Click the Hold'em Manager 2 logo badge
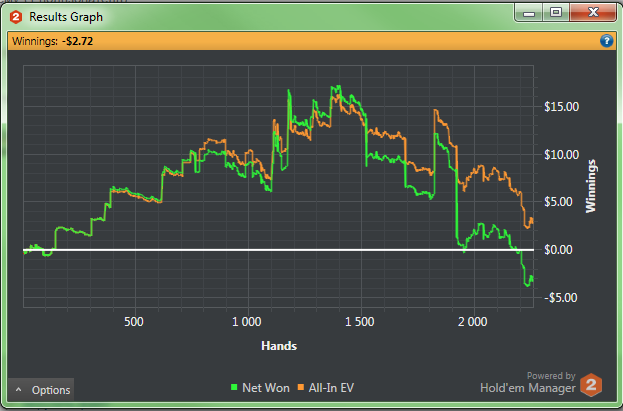This screenshot has width=623, height=411. tap(591, 385)
